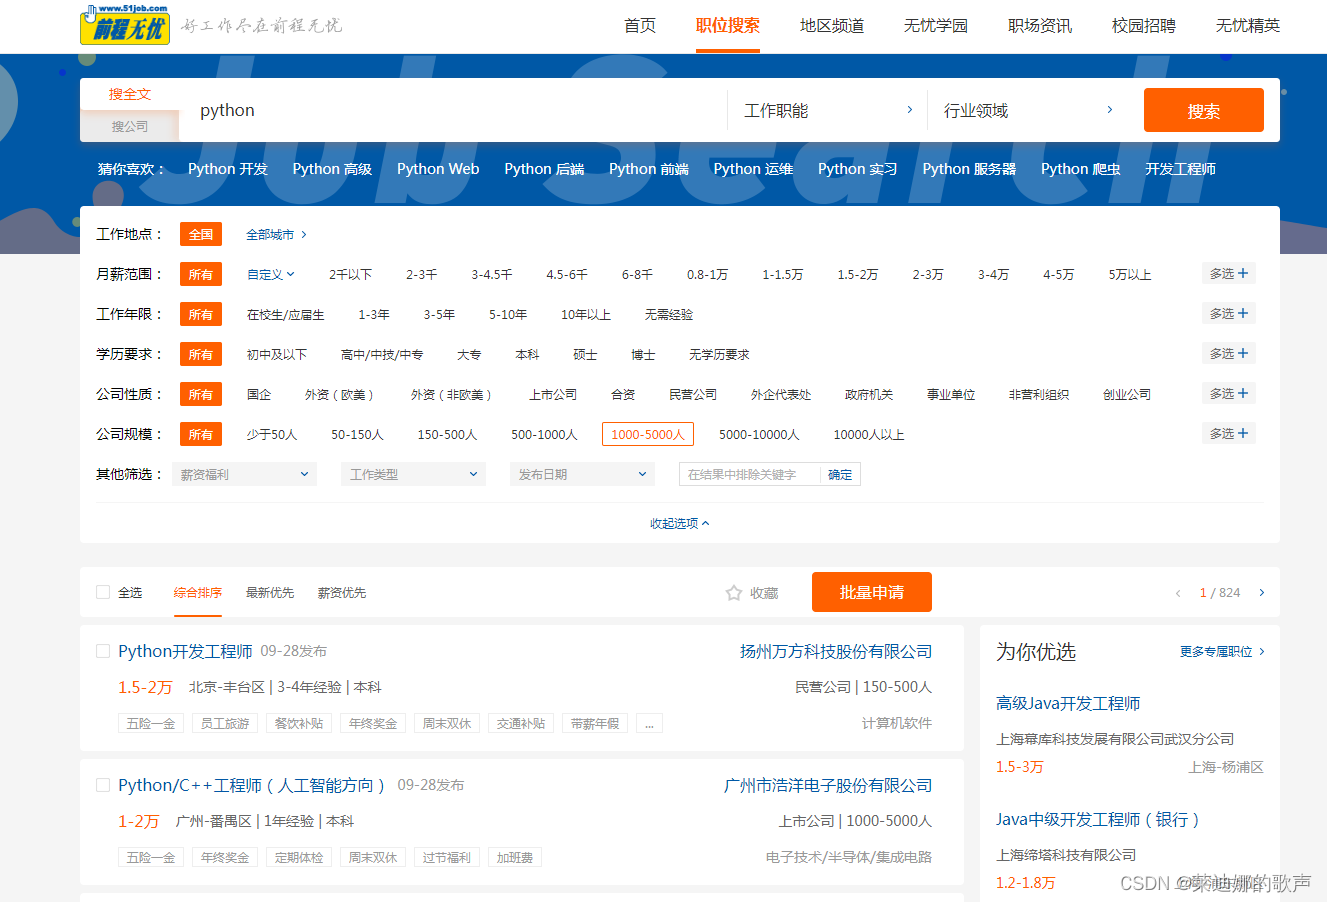Open the 无忧精英 nav item
1327x902 pixels.
[x=1248, y=25]
